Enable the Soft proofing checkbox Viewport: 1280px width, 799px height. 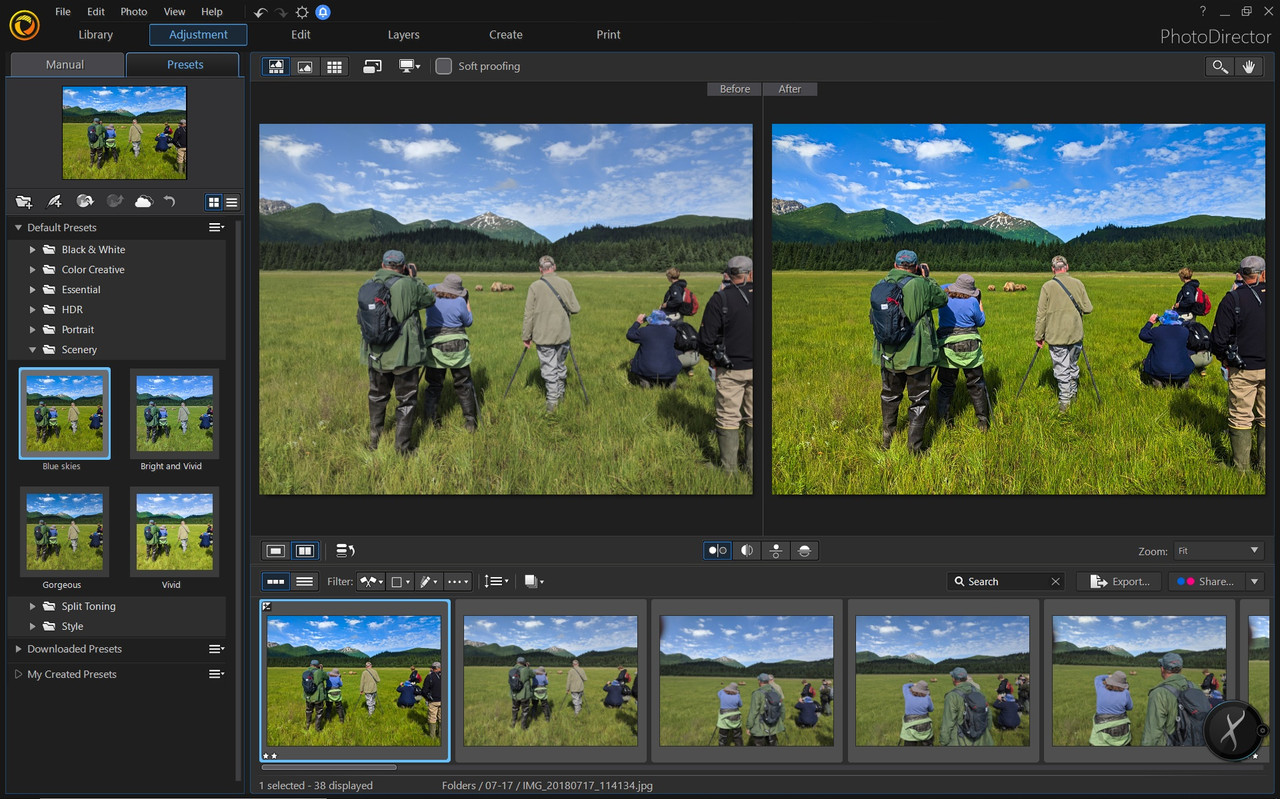(x=444, y=66)
